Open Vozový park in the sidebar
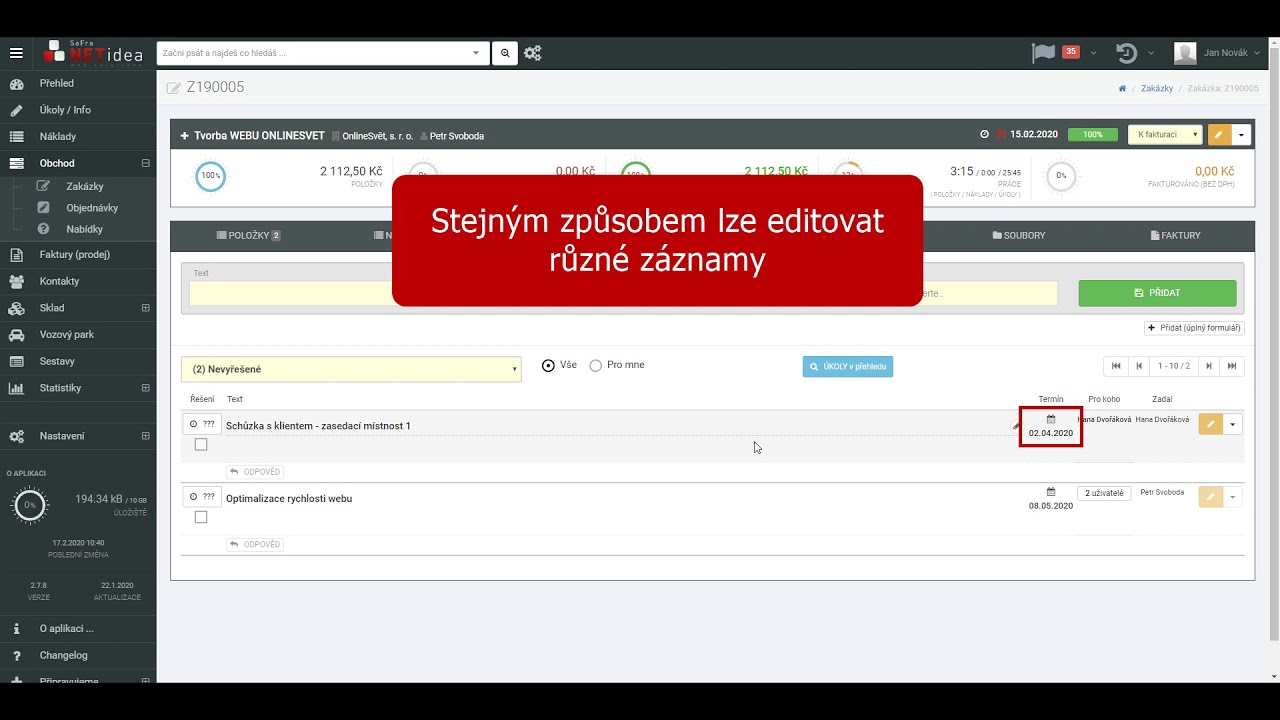 coord(67,334)
